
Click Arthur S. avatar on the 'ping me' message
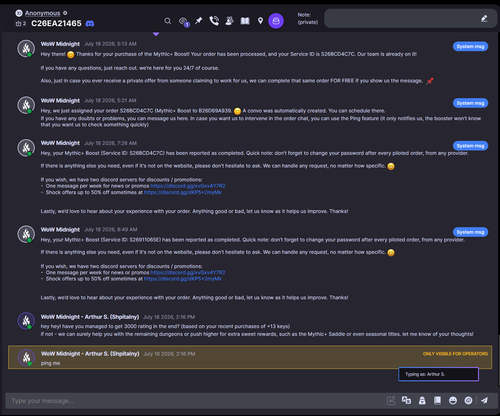[26, 358]
